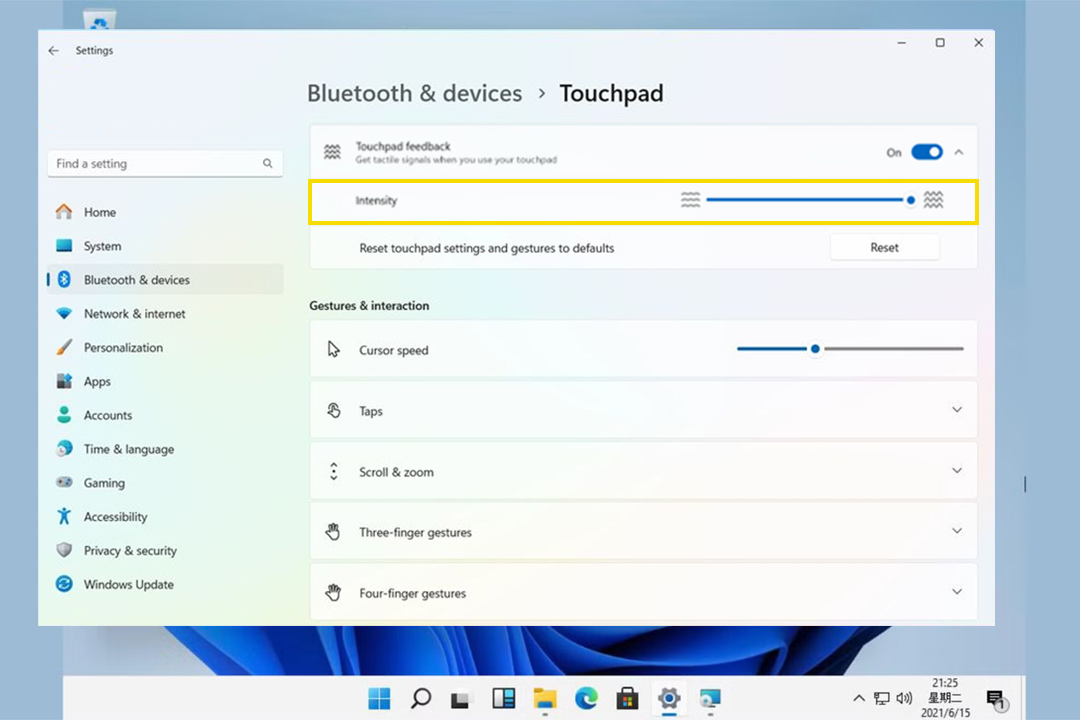
Task: Click the Find a setting search box
Action: coord(155,164)
